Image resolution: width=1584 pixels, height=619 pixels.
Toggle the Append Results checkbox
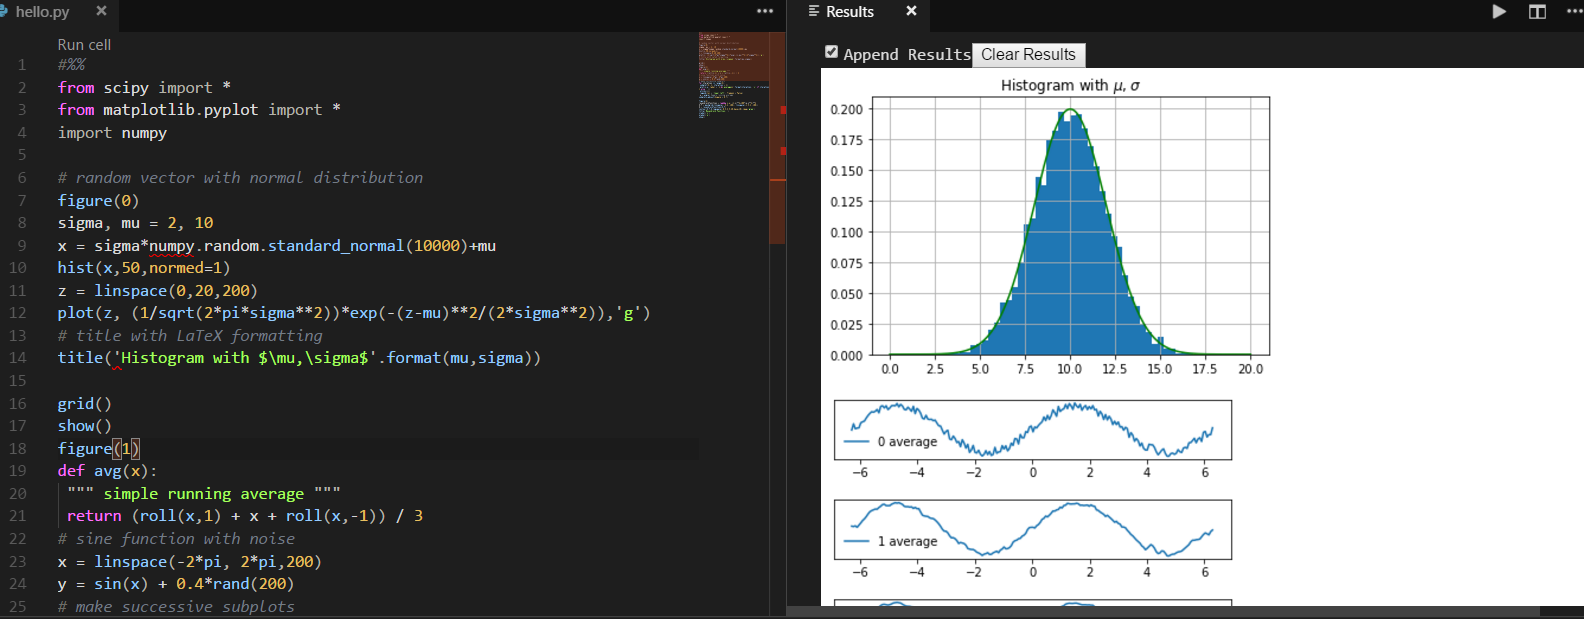831,52
